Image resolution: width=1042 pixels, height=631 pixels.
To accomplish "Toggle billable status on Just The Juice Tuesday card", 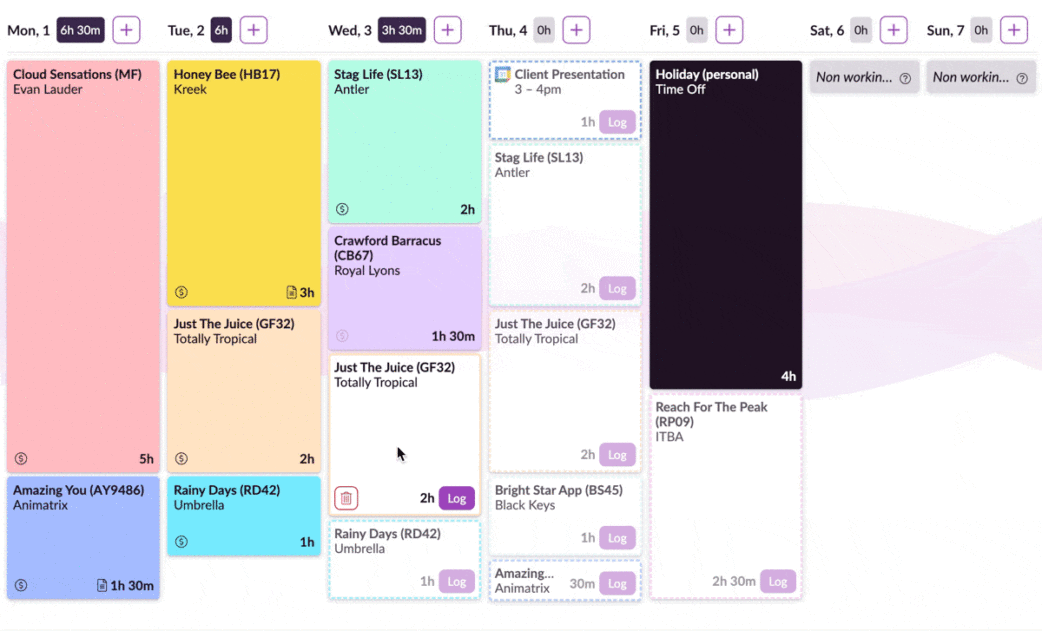I will click(x=181, y=458).
